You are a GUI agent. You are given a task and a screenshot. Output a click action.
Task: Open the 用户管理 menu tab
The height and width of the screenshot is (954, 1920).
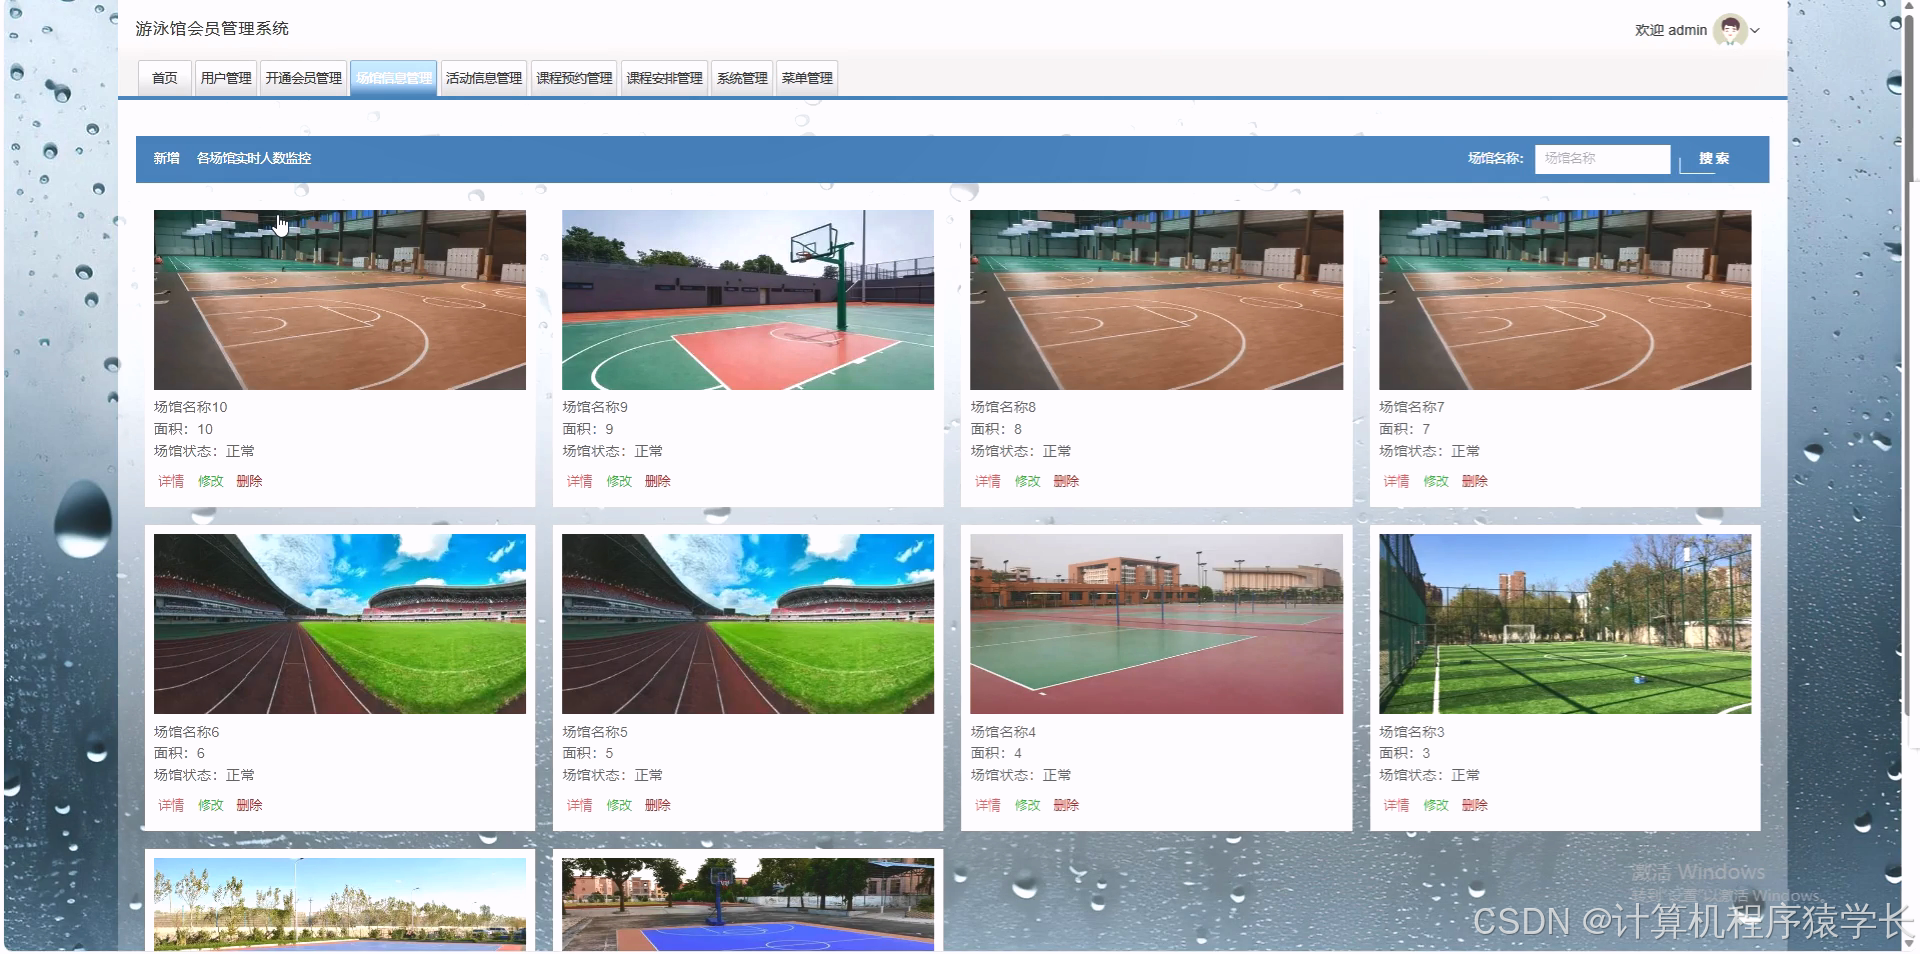[226, 78]
